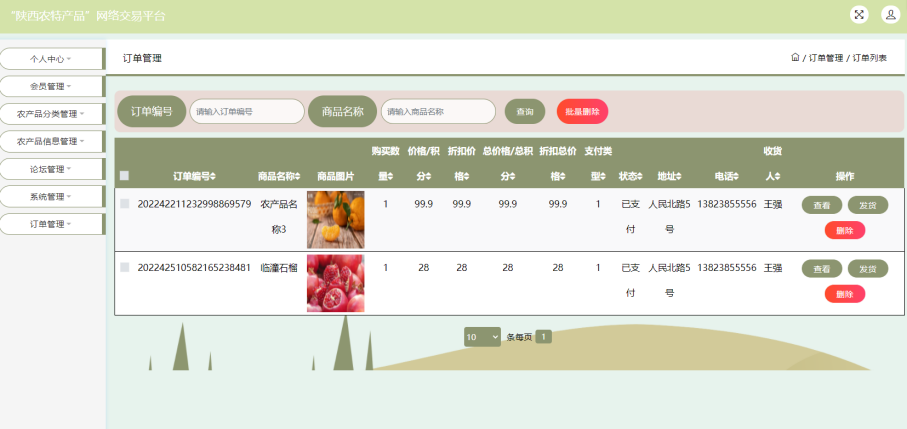Expand 个人中心 sidebar menu

(51, 59)
